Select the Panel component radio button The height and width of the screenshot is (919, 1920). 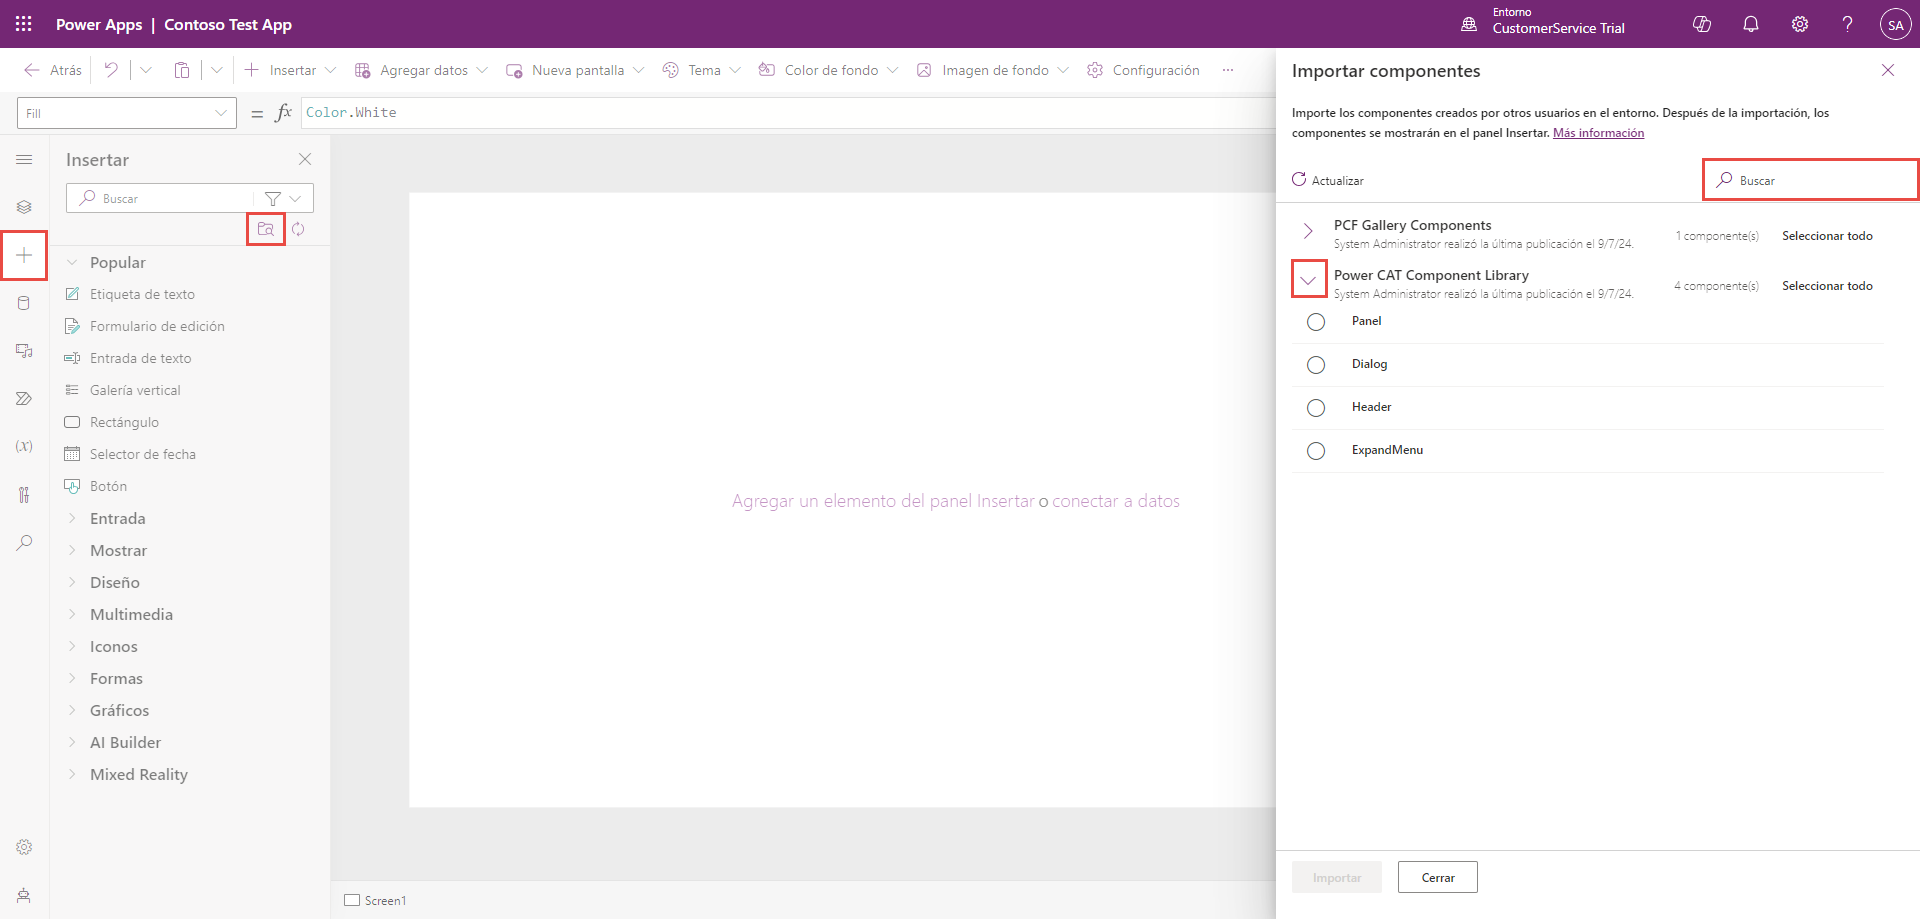[x=1316, y=322]
